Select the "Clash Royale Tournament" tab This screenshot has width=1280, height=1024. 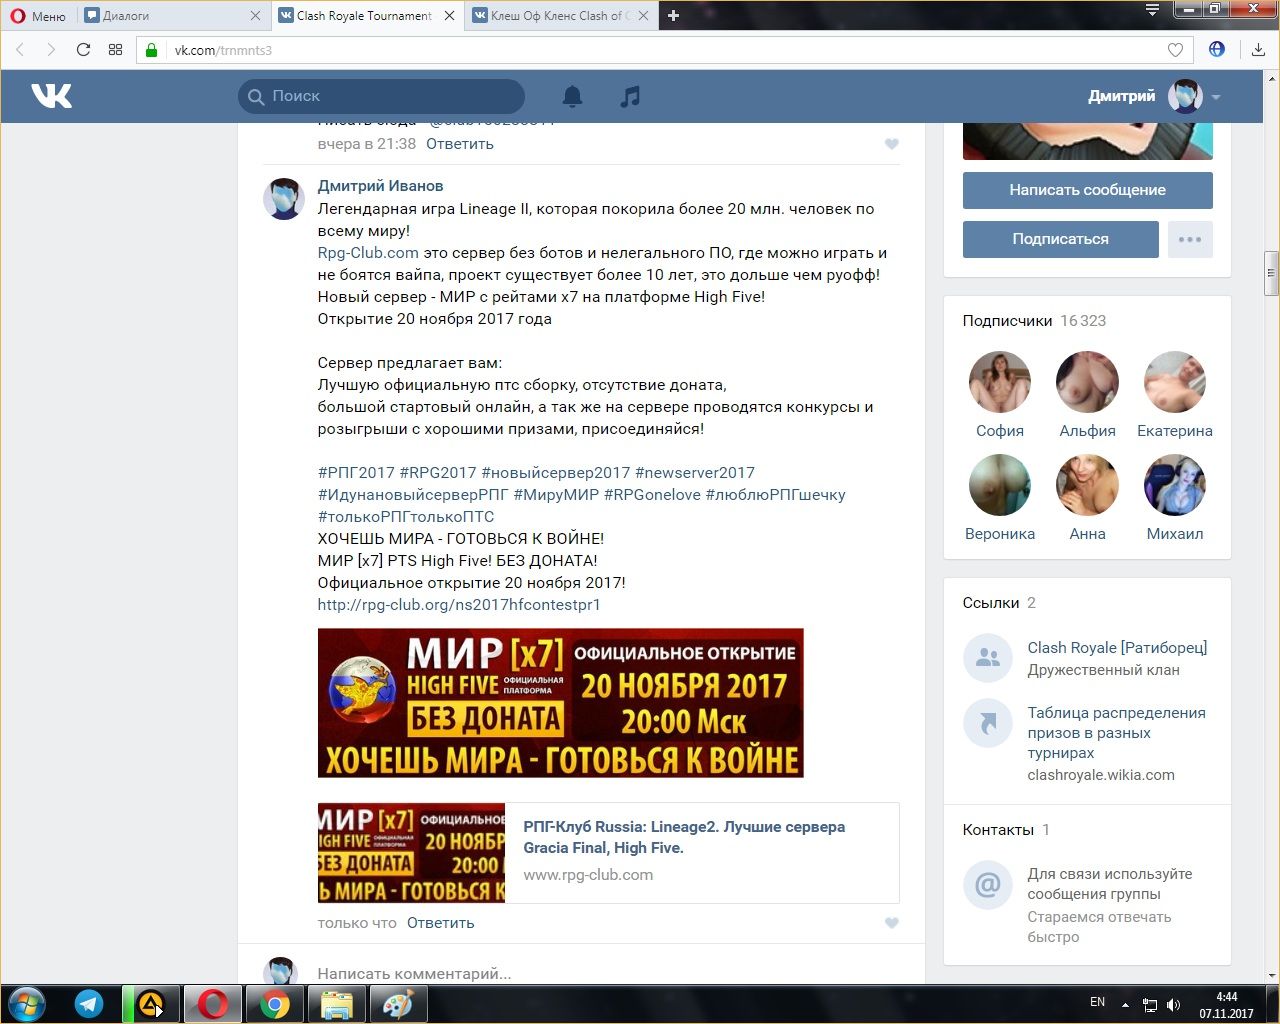(x=366, y=16)
